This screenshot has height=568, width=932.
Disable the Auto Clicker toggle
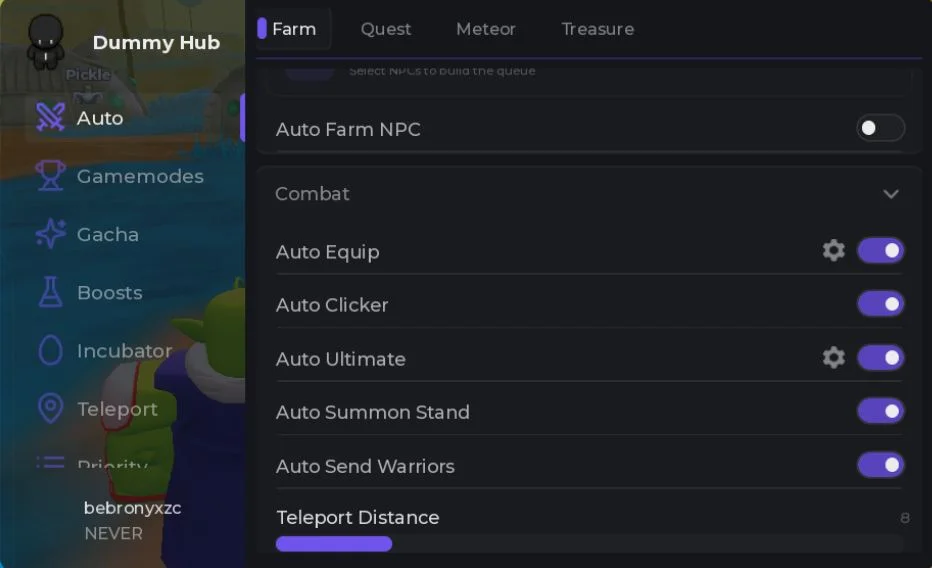pos(880,304)
